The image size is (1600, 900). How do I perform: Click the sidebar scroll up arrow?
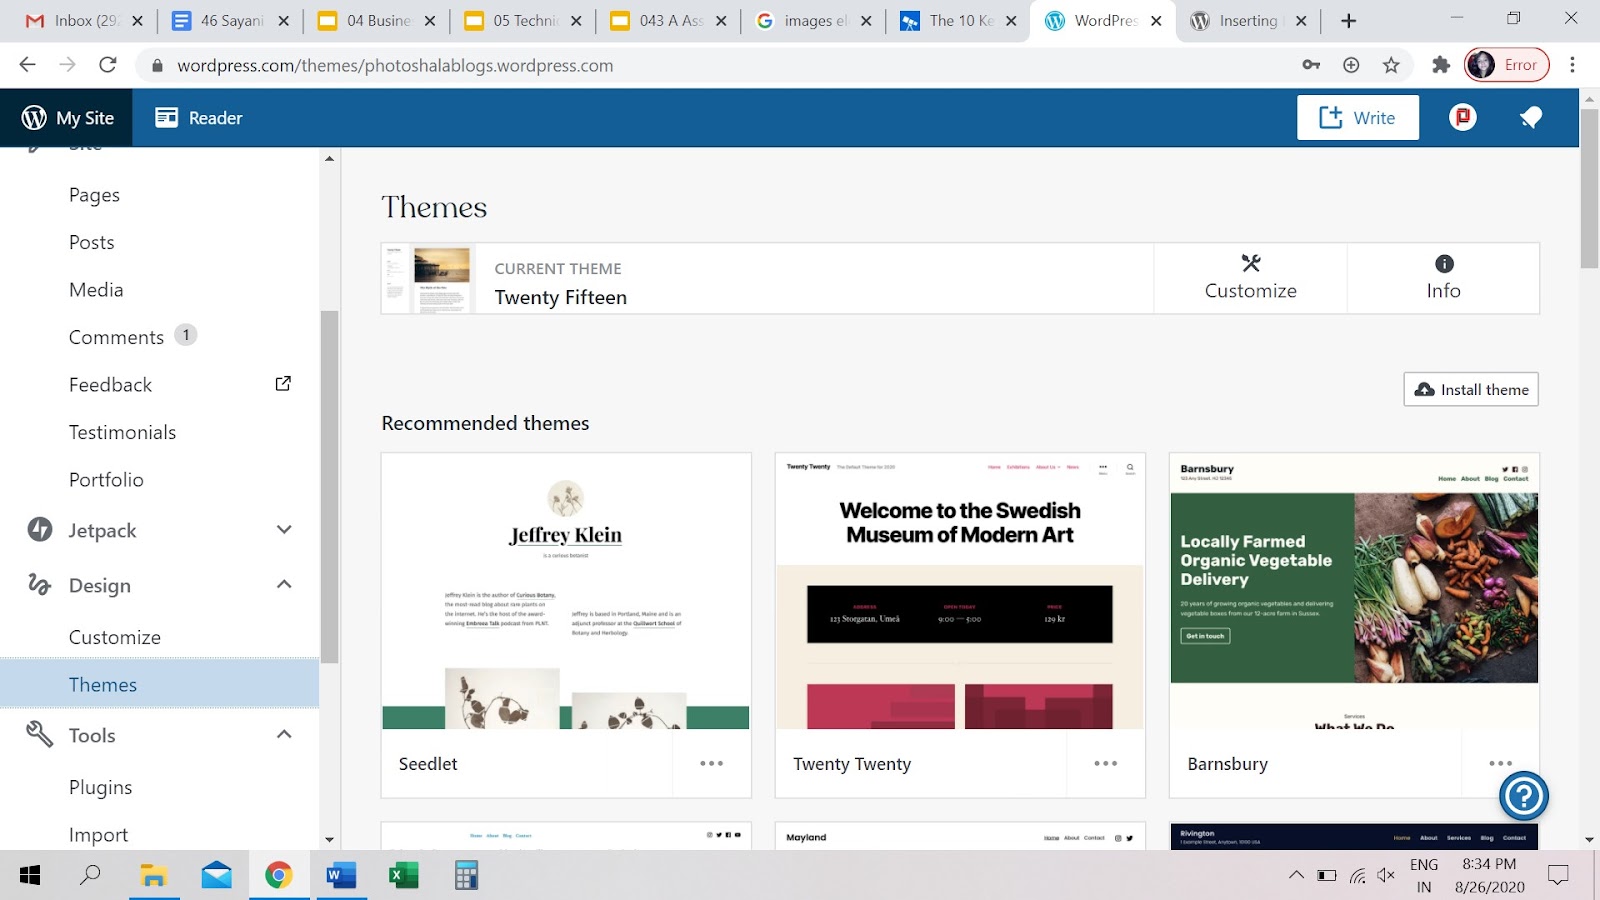click(329, 159)
